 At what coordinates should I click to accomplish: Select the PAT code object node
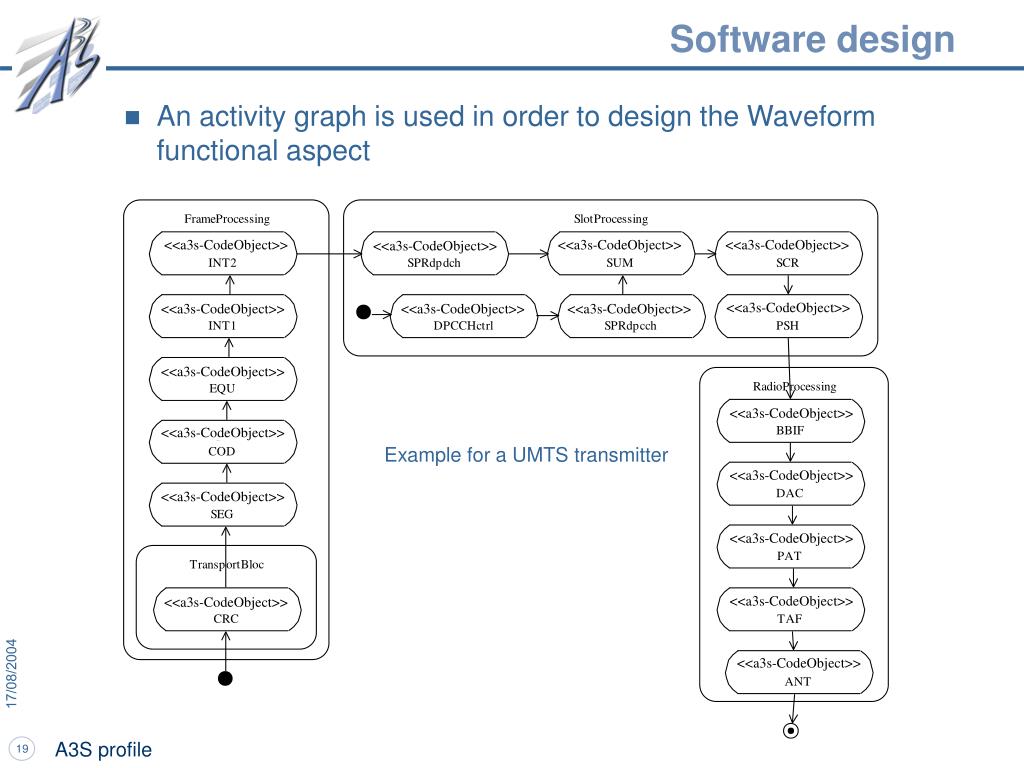[x=790, y=547]
